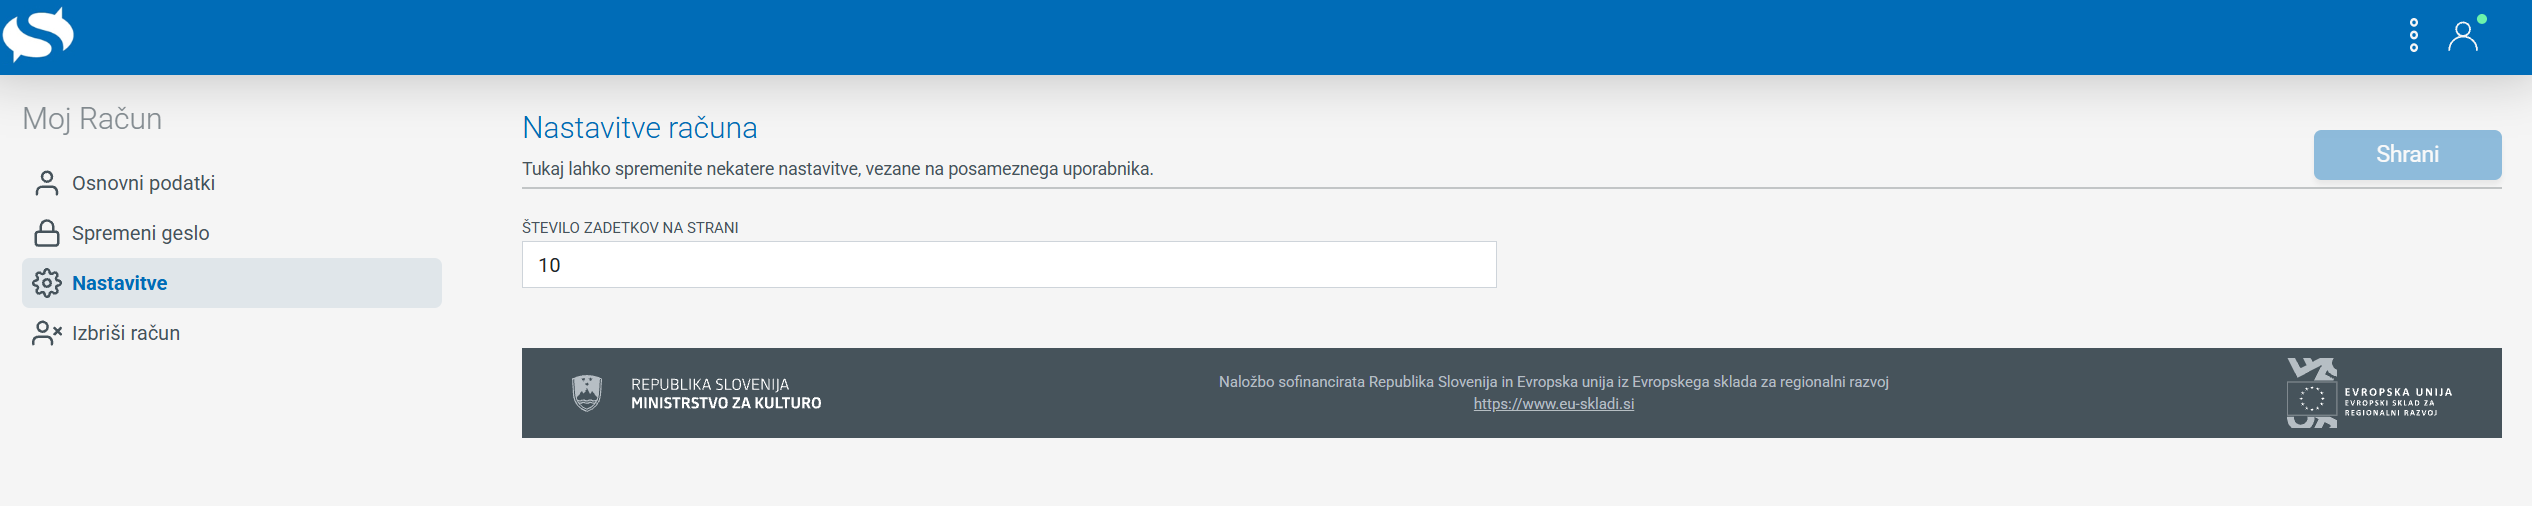Choose Izbriši račun from the sidebar
The image size is (2532, 506).
126,333
